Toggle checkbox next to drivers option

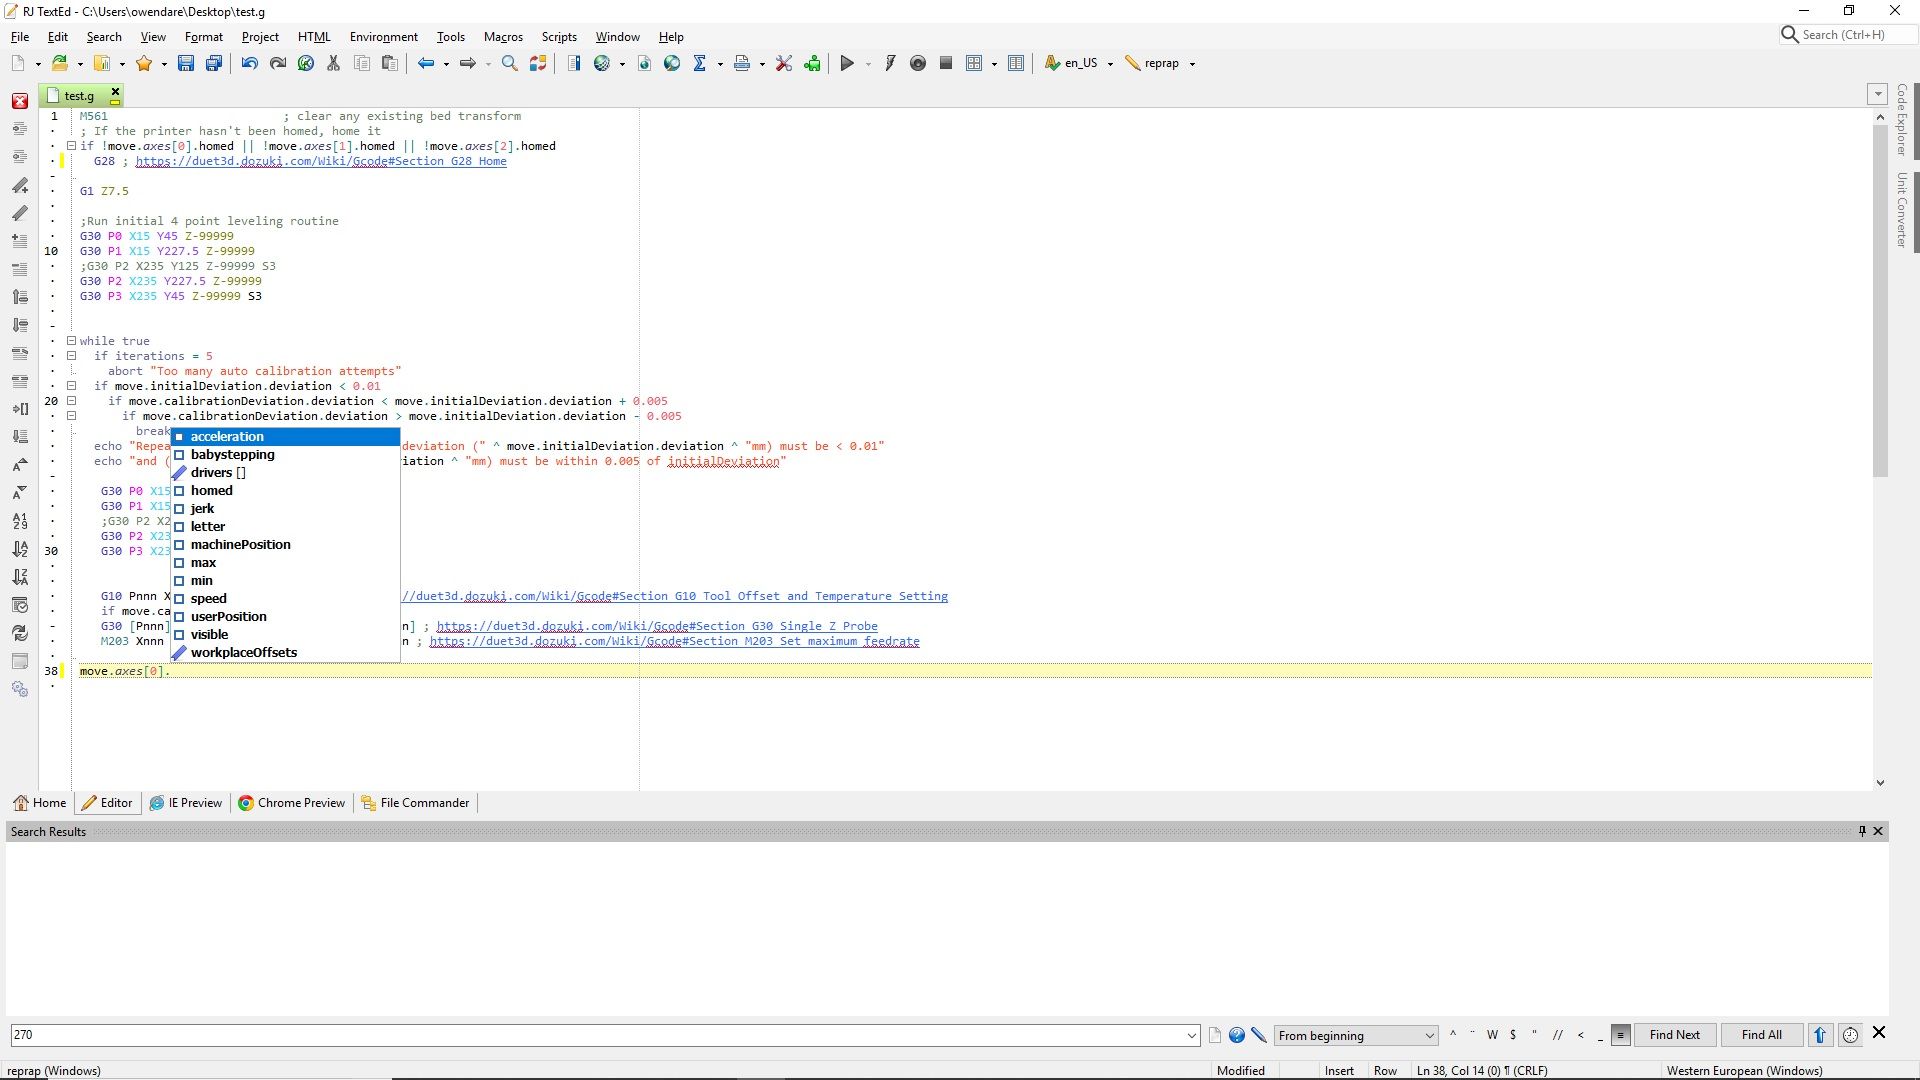(178, 472)
